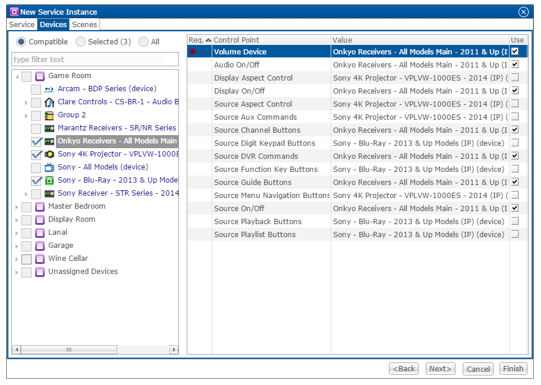Select the Compatible radio button
This screenshot has height=385, width=541.
click(x=21, y=42)
